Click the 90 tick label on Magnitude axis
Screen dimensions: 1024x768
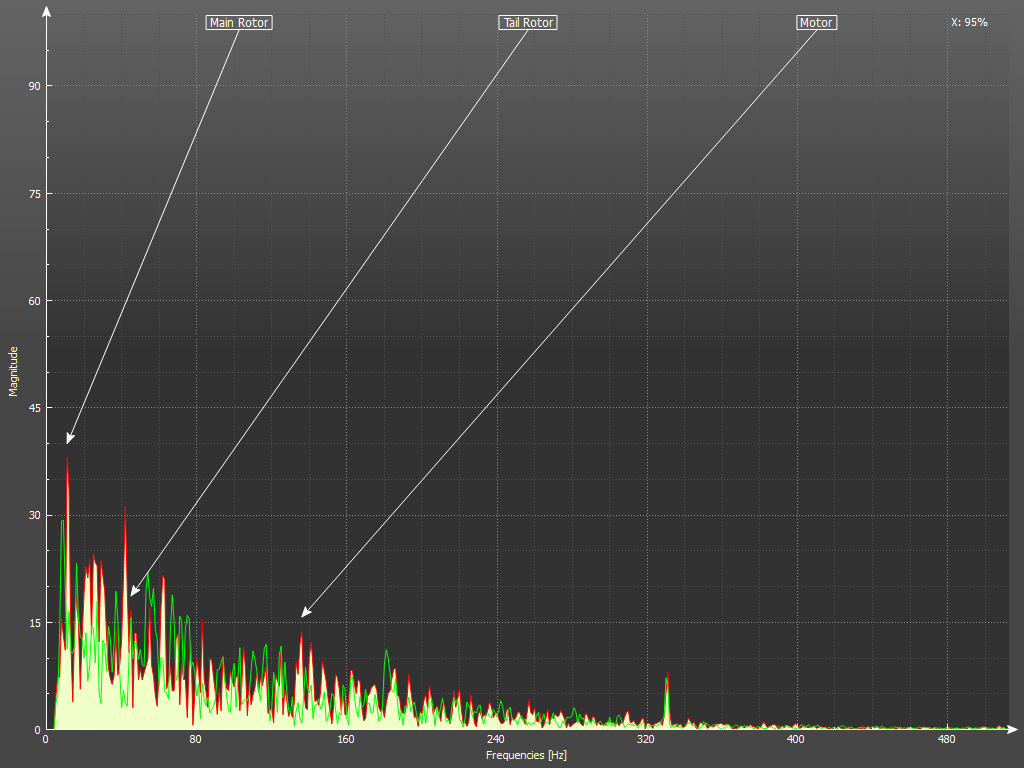(34, 86)
